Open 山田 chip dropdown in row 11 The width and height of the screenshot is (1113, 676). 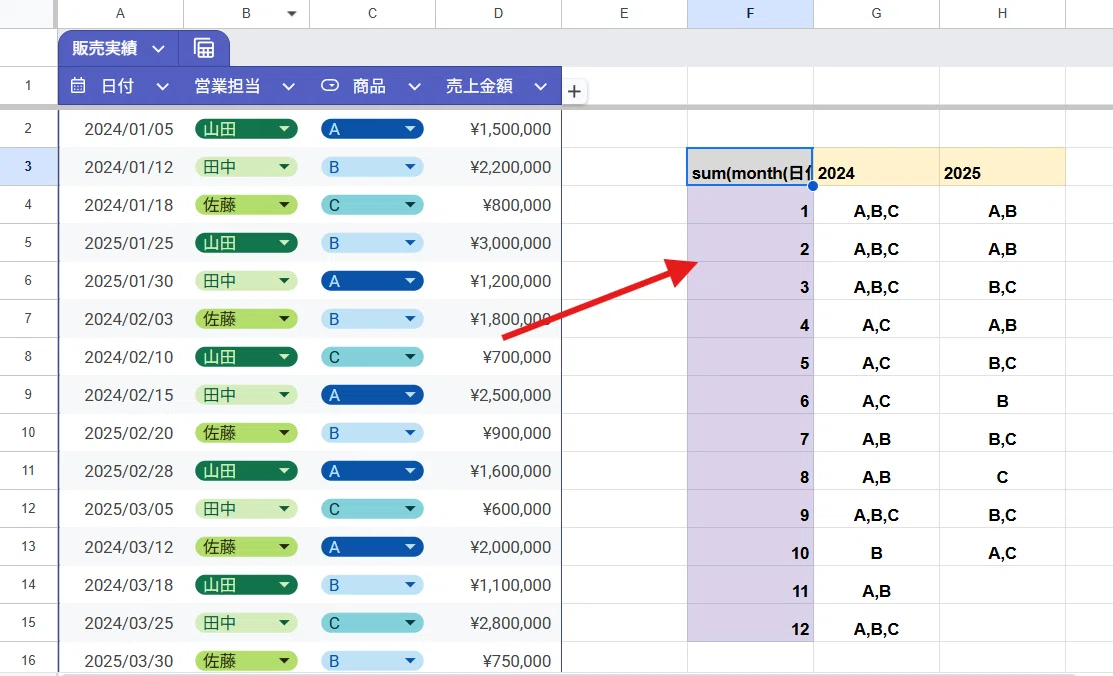(x=284, y=471)
